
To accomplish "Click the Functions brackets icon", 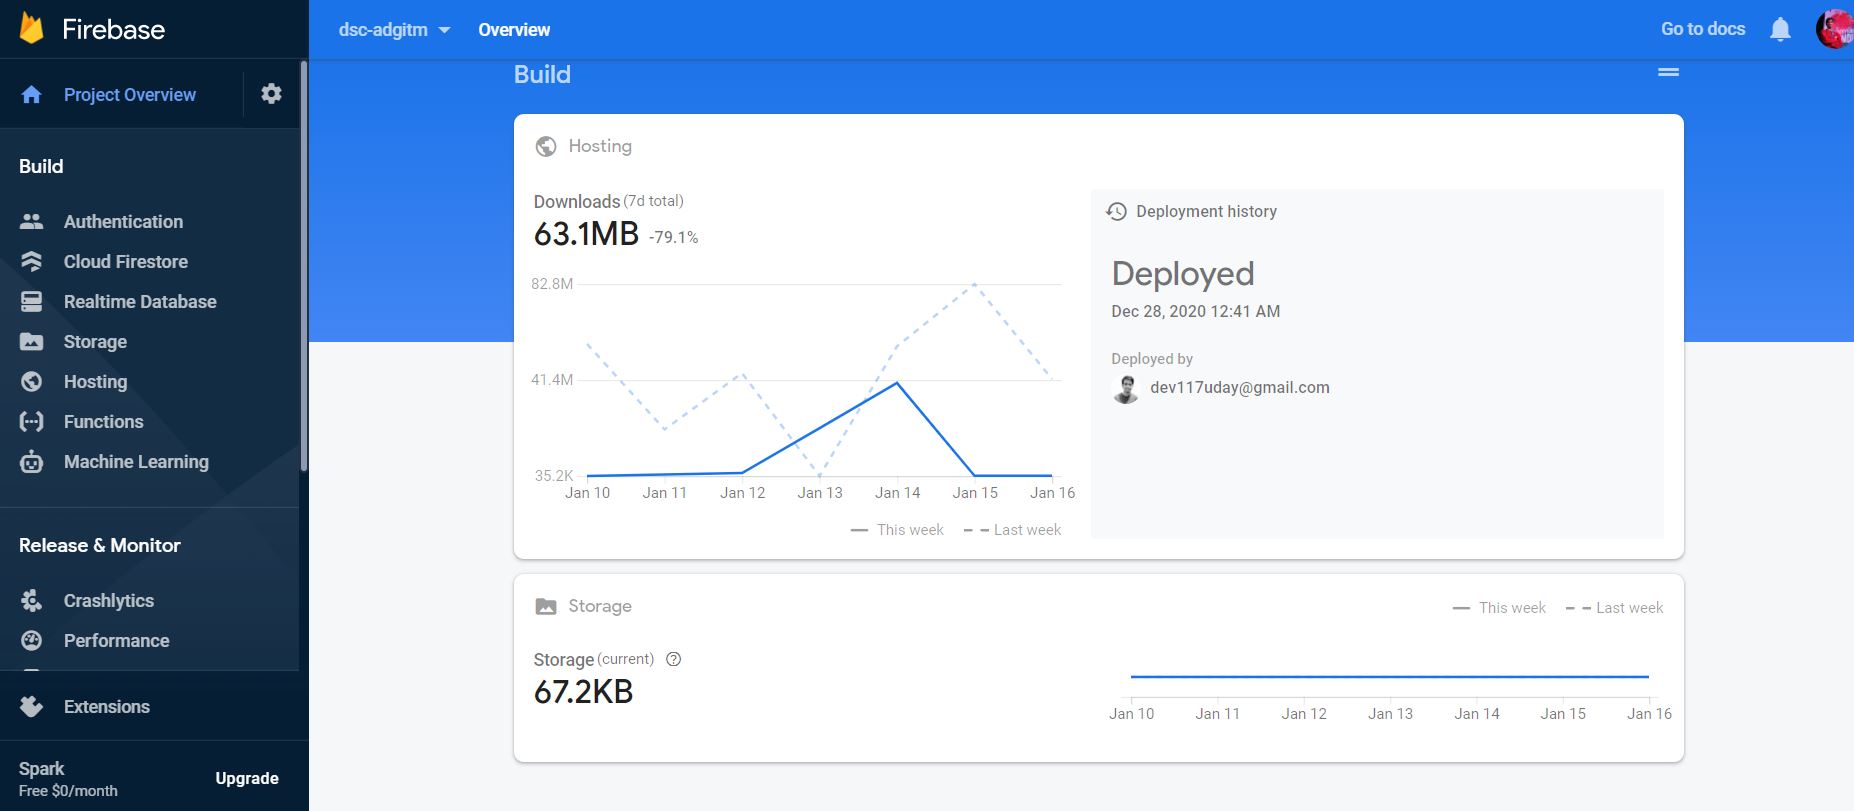I will point(31,422).
